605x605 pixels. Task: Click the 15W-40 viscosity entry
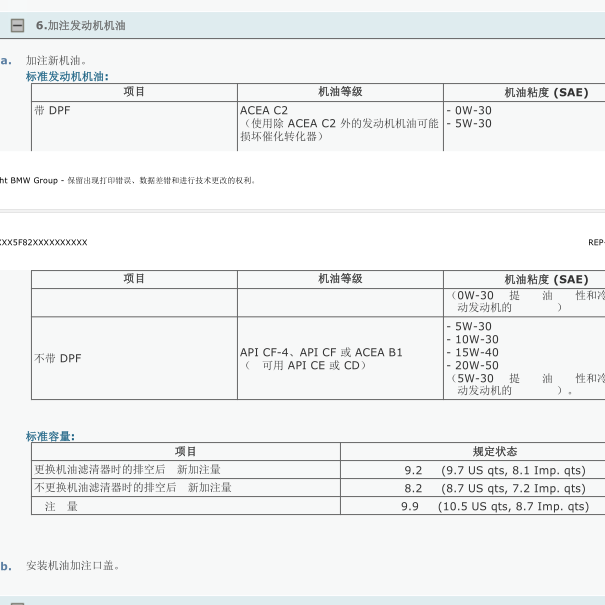477,352
